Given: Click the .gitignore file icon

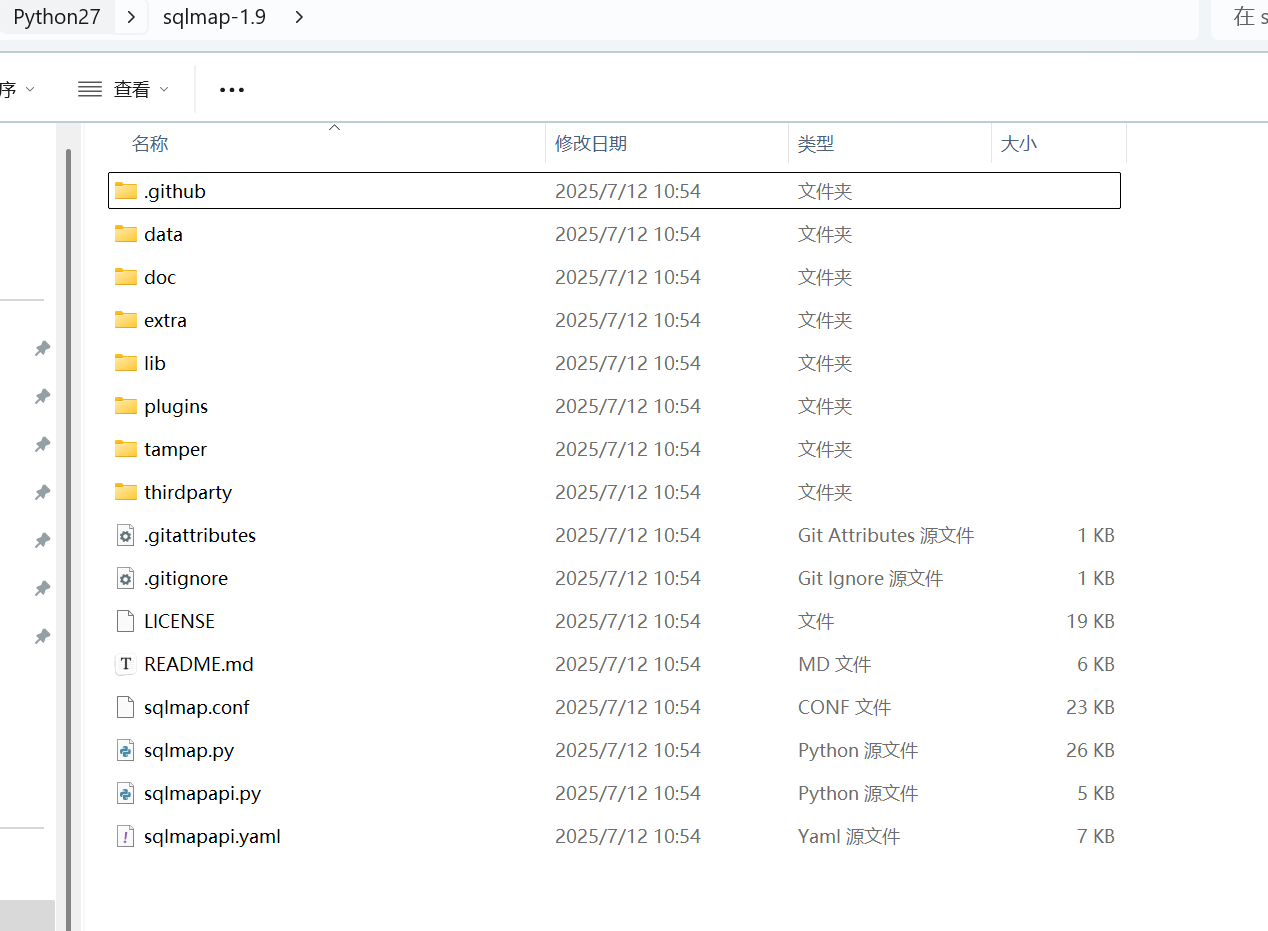Looking at the screenshot, I should (125, 578).
